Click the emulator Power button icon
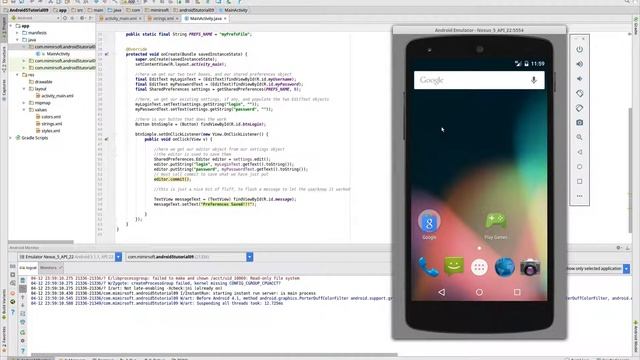Viewport: 640px width, 360px height. tap(580, 49)
